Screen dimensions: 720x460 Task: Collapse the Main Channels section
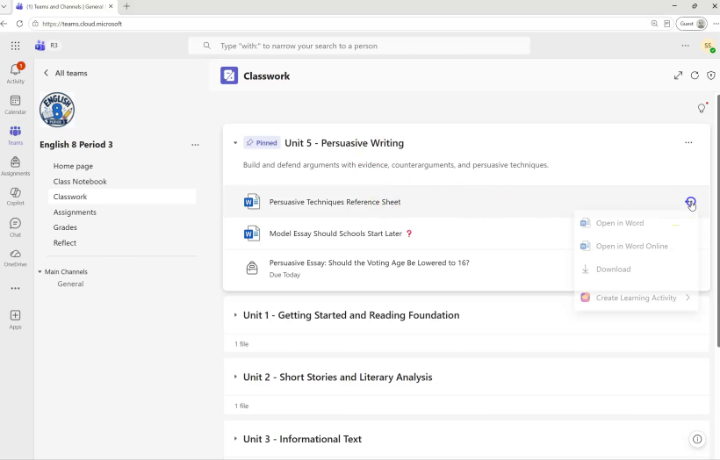coord(40,272)
